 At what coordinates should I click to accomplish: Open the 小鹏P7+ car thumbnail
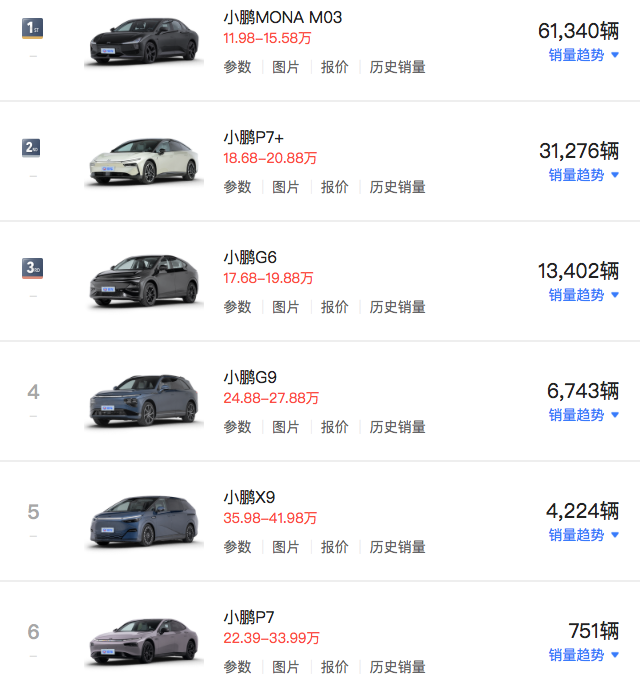[x=144, y=162]
